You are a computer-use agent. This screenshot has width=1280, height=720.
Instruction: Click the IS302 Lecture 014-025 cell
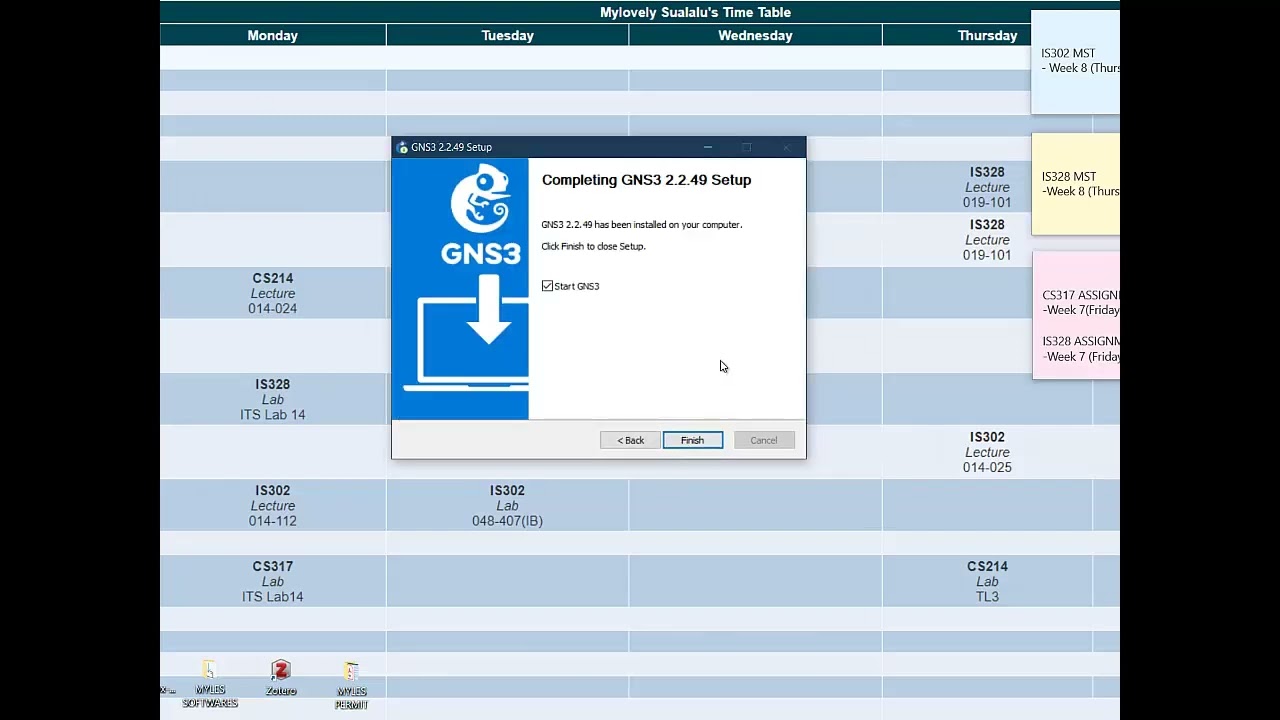[987, 452]
